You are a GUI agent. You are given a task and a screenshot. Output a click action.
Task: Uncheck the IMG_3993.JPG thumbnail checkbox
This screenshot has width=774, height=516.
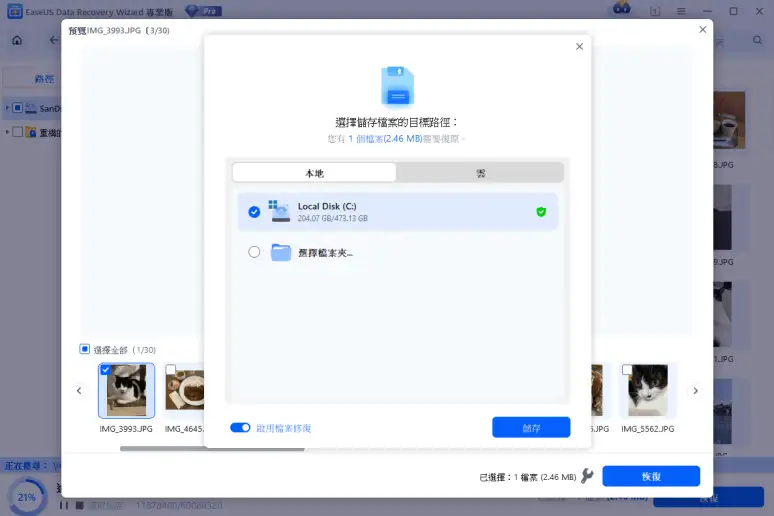pos(106,370)
